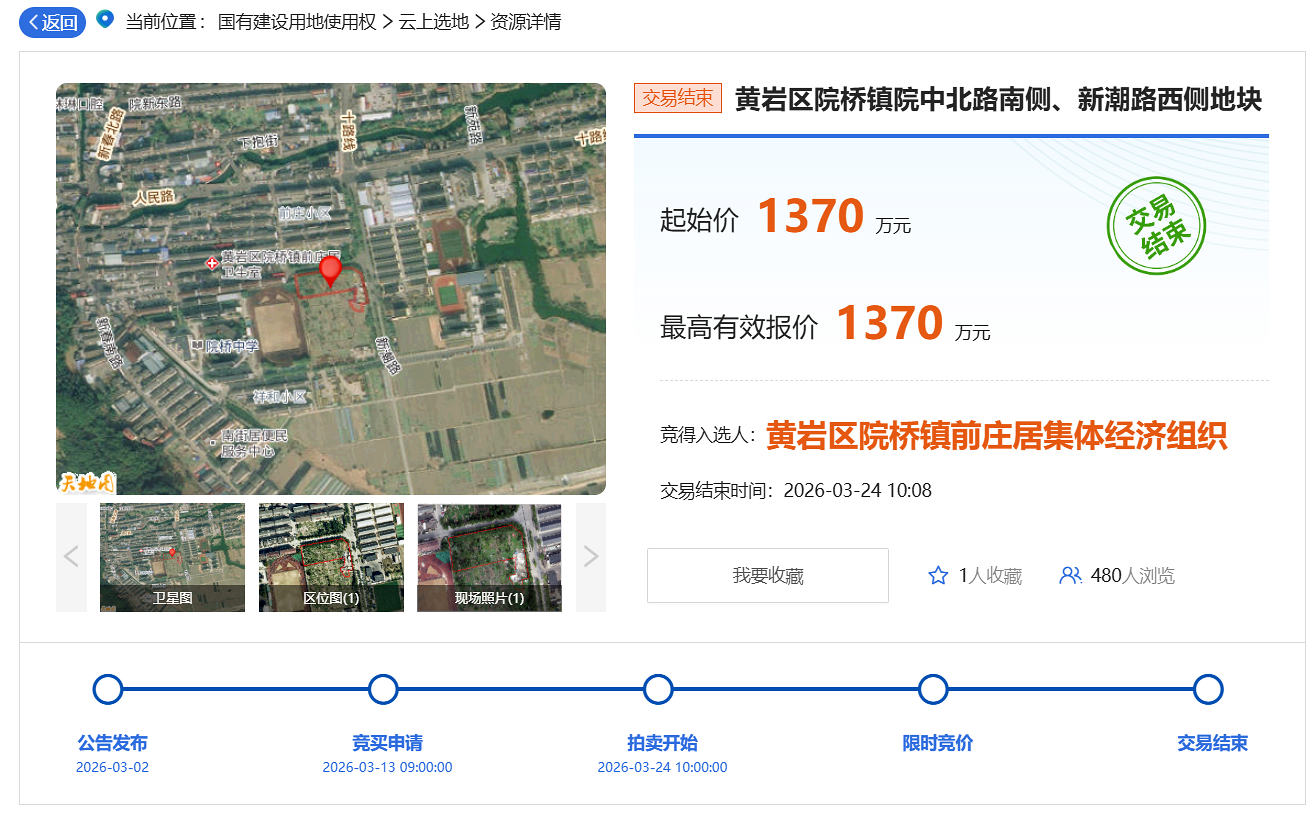Click the location pin icon beside 当前位置

click(105, 20)
